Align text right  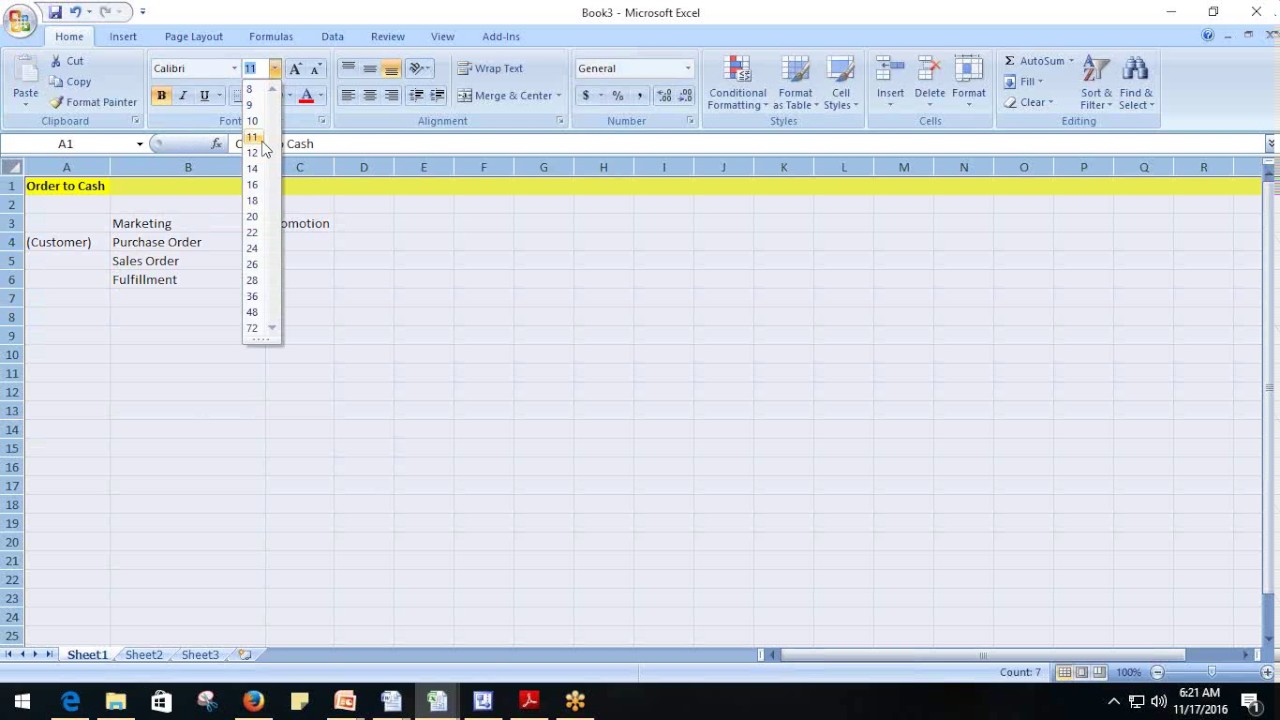tap(391, 95)
